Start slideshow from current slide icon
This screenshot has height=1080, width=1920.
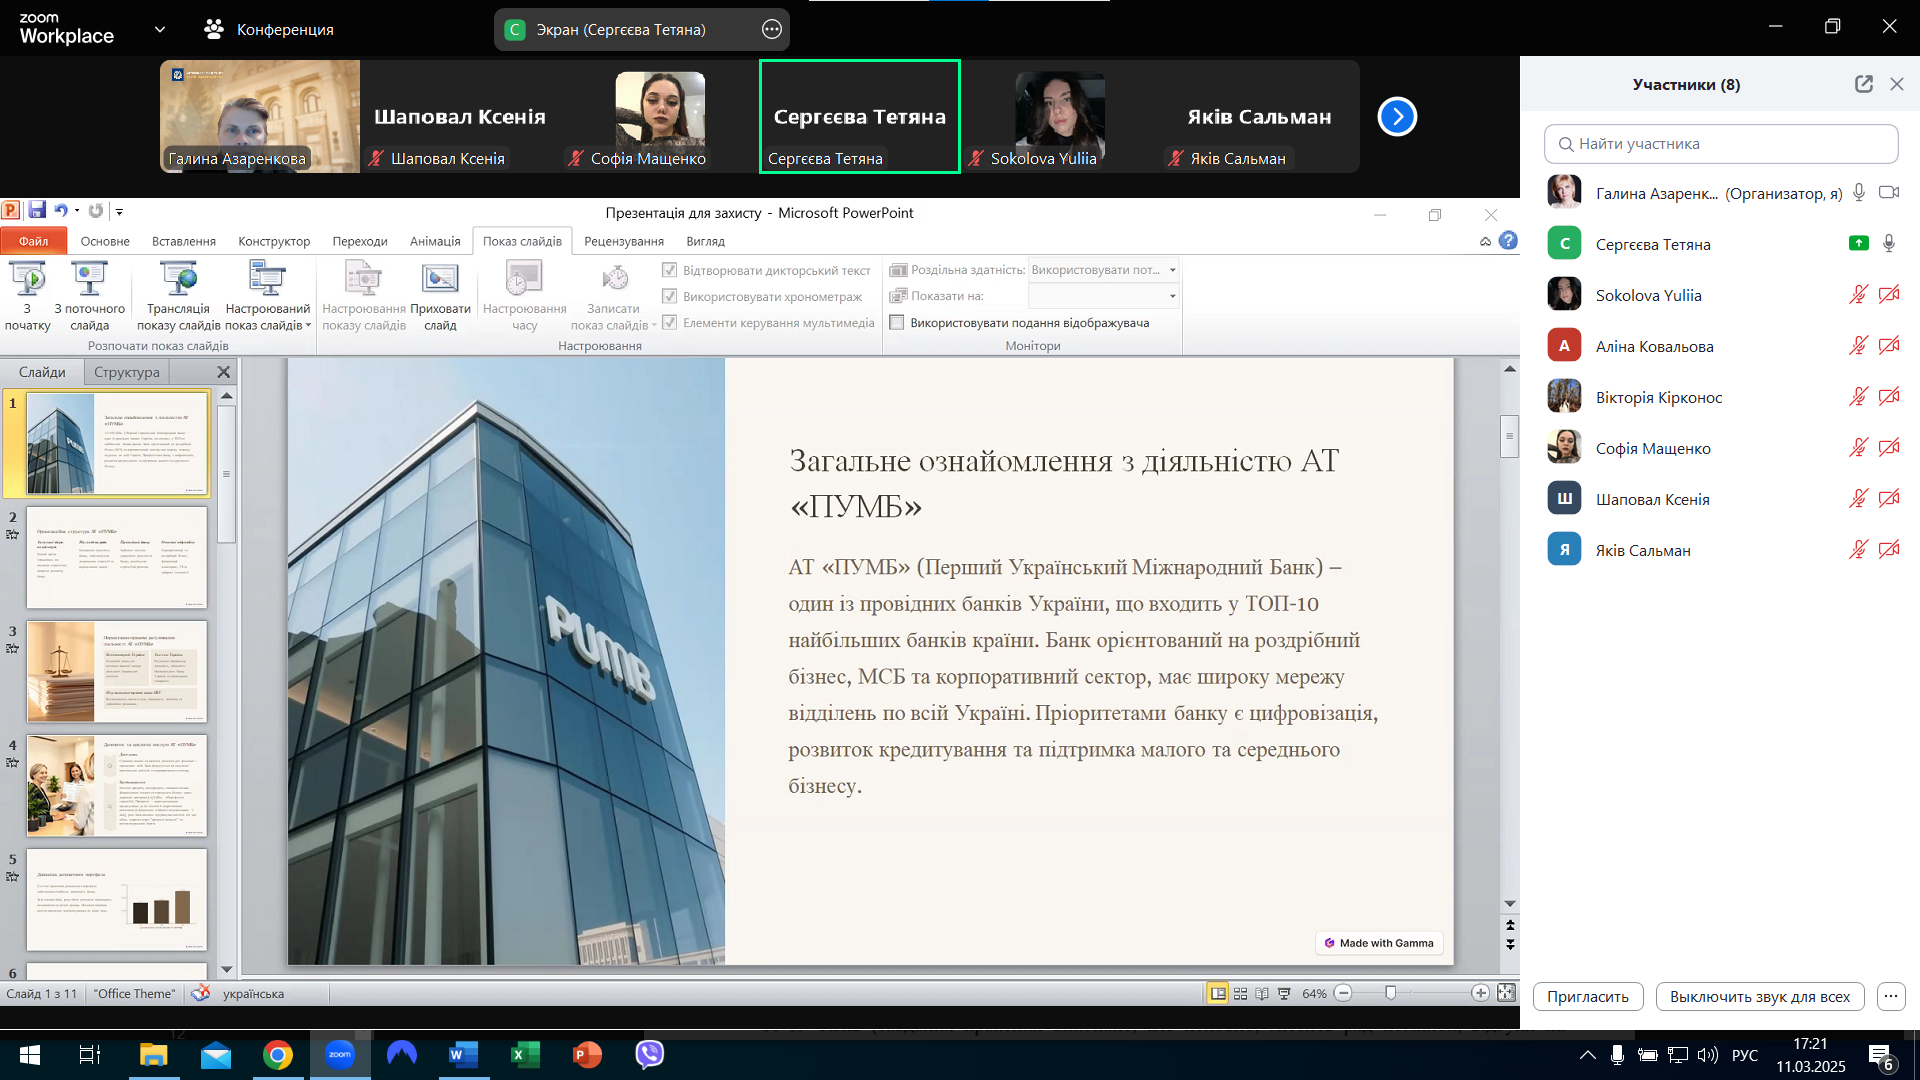[89, 279]
